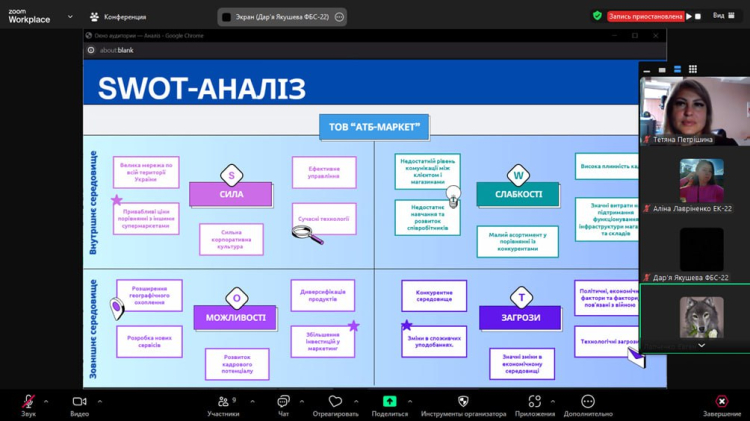Open the Конференция tab at top
The height and width of the screenshot is (421, 750).
tap(118, 17)
